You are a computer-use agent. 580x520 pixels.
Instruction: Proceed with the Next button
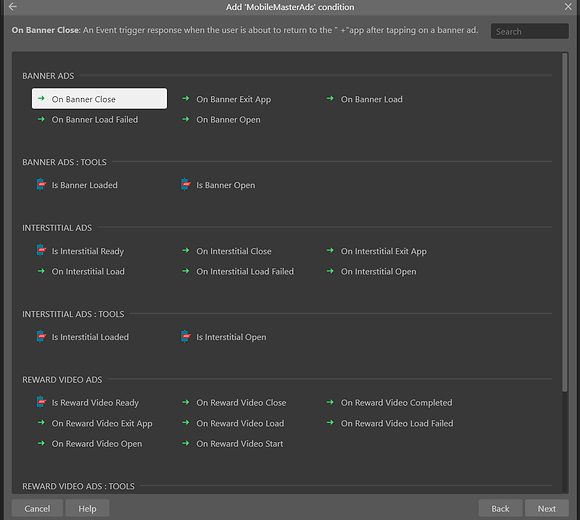tap(547, 508)
